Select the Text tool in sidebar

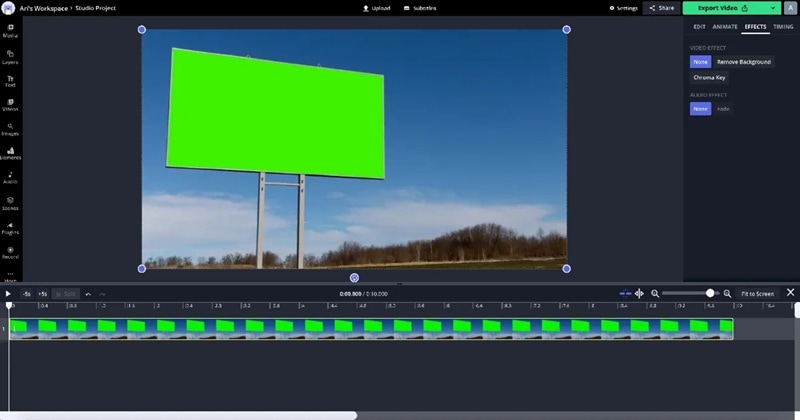click(x=10, y=81)
